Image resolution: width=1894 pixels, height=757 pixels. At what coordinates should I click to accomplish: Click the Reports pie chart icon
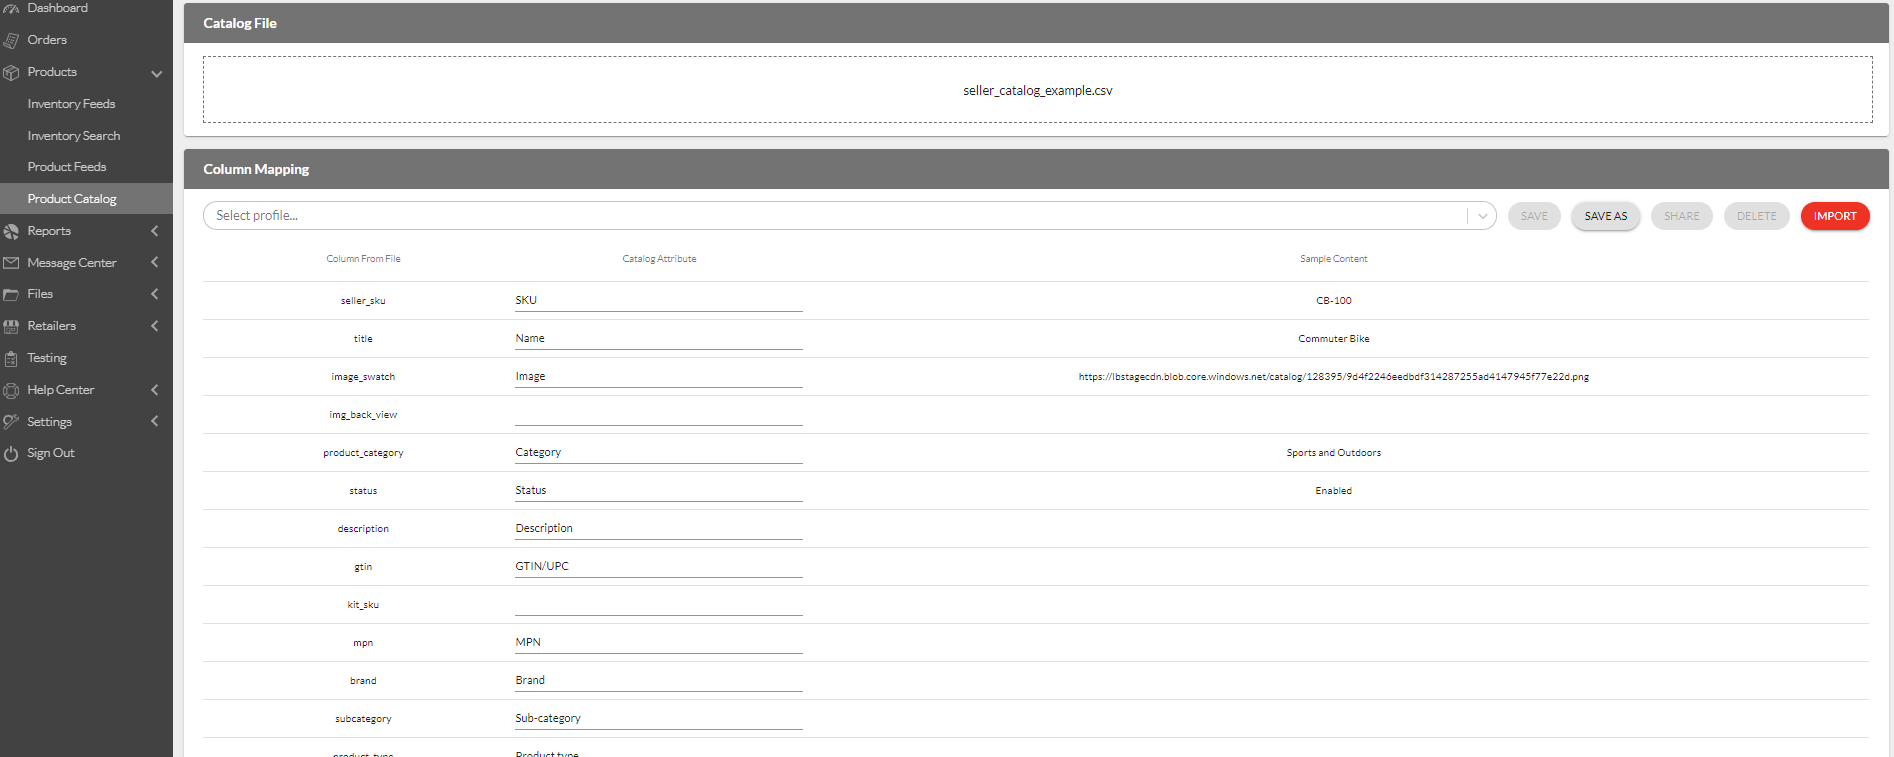[11, 232]
